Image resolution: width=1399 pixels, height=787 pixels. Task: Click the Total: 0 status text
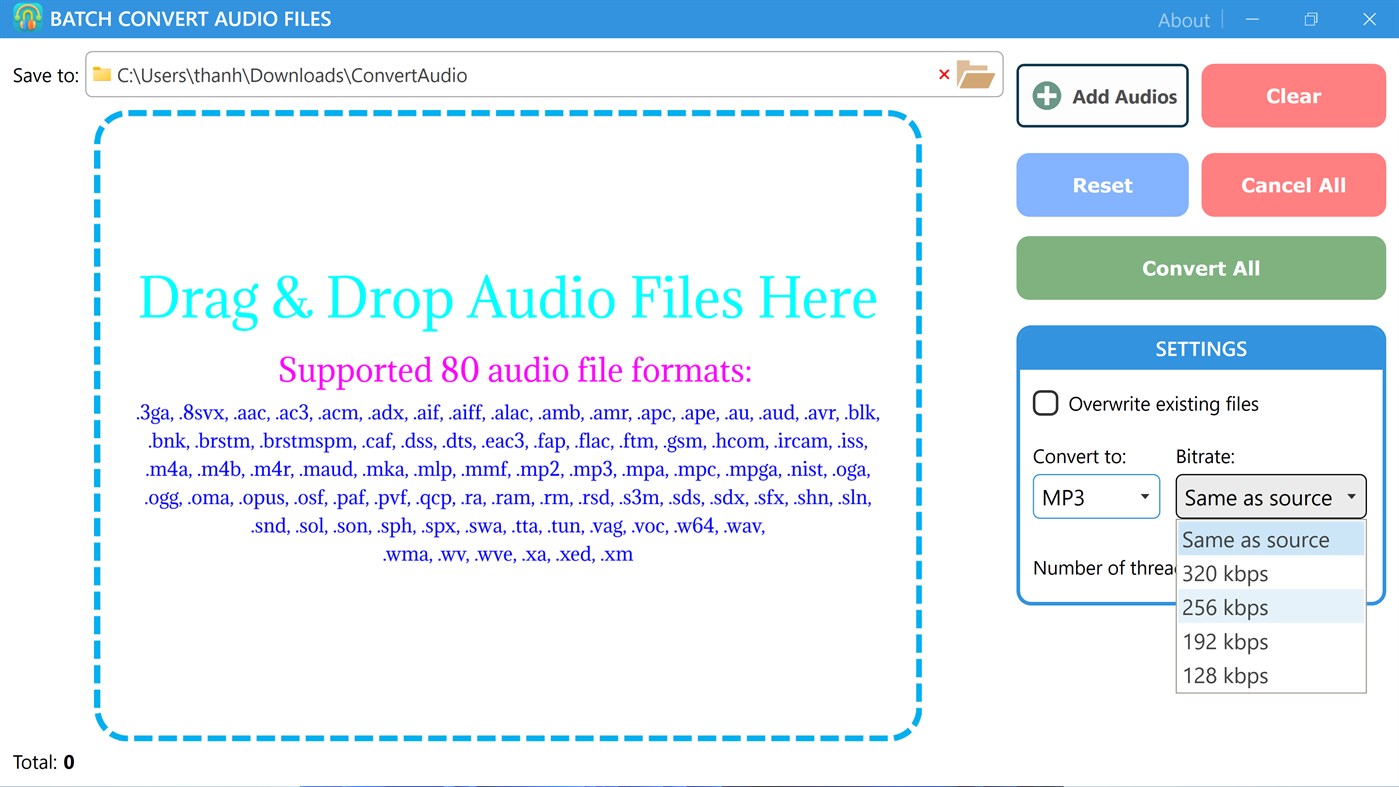coord(43,762)
